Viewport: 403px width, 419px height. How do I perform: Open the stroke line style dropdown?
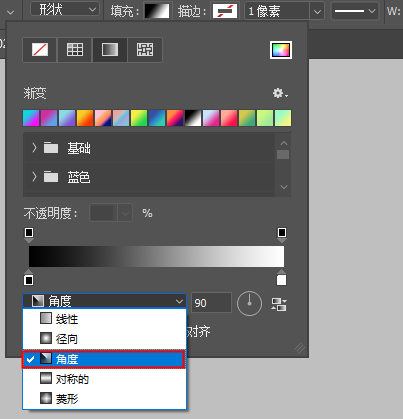pos(355,11)
